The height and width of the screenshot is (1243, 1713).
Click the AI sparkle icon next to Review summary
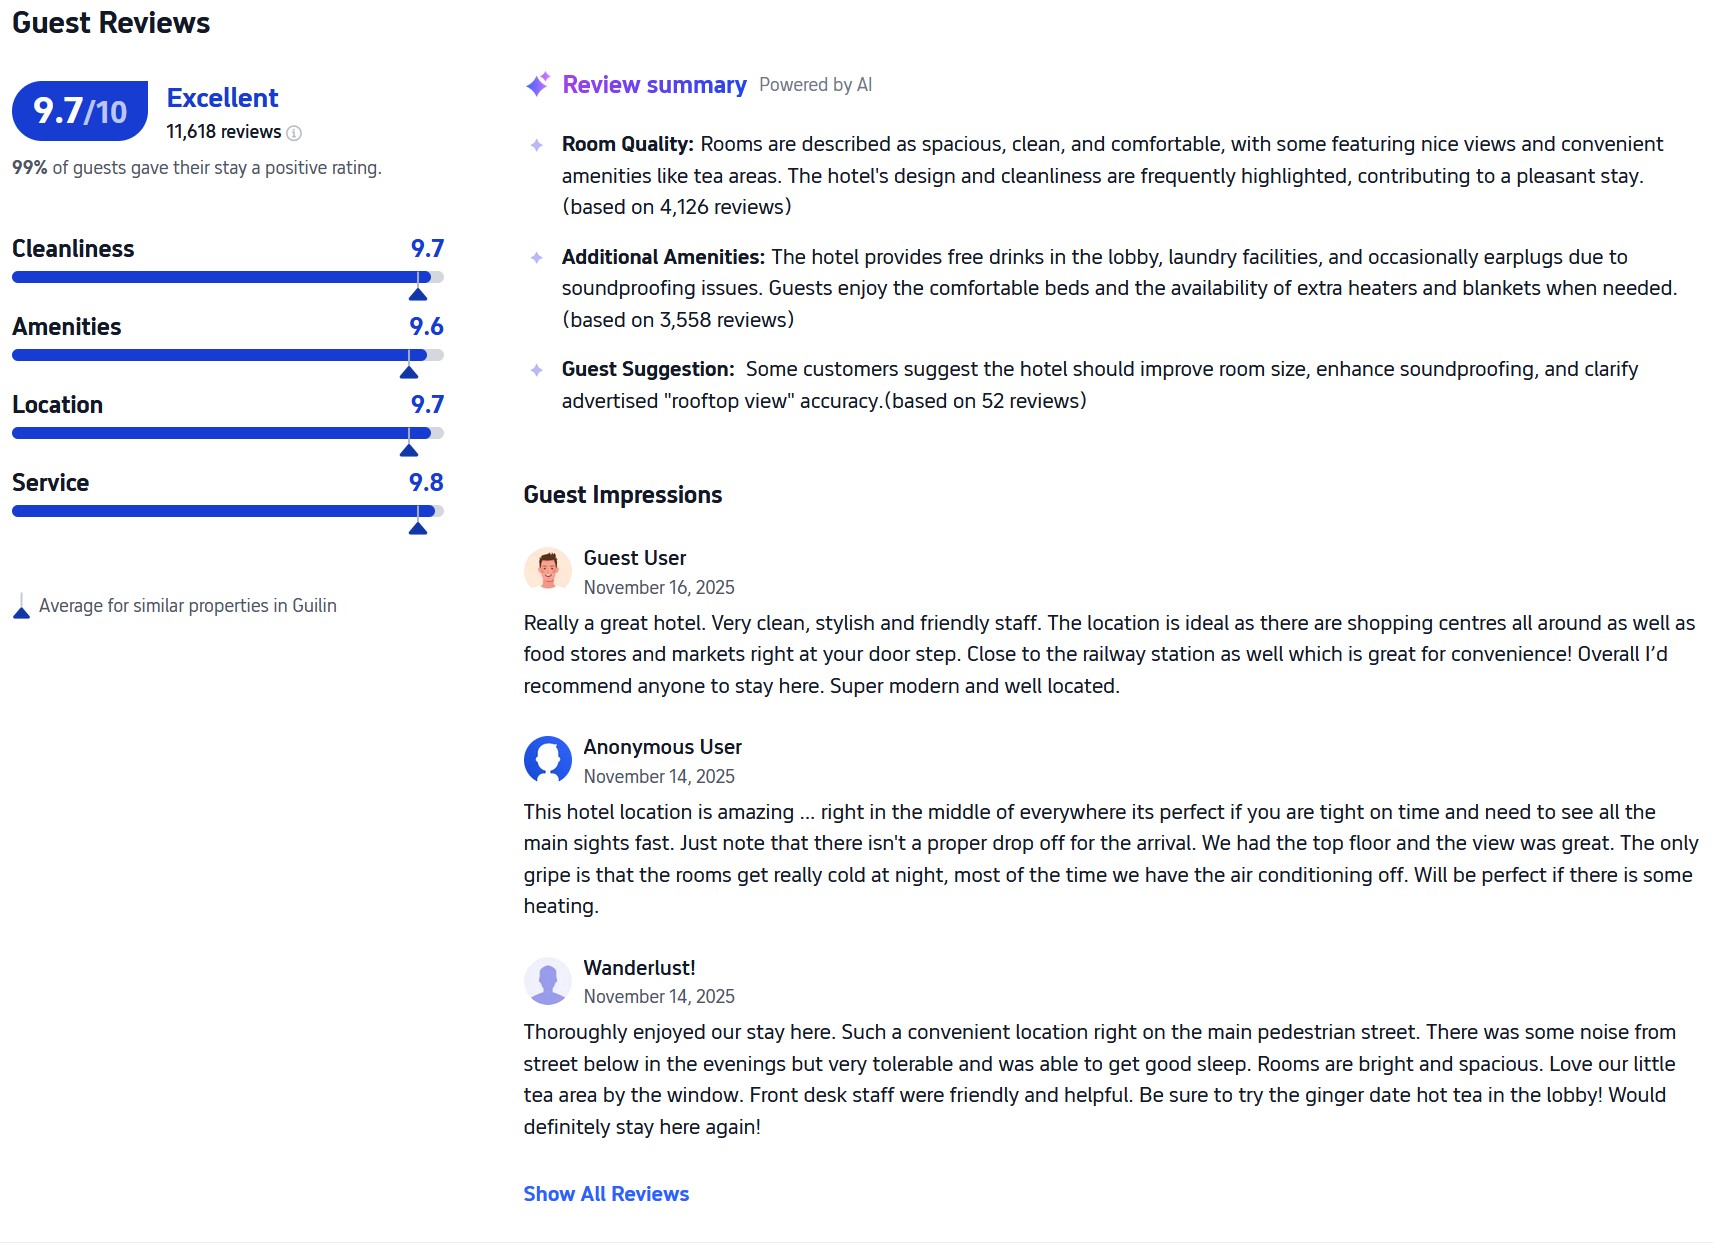[x=538, y=85]
